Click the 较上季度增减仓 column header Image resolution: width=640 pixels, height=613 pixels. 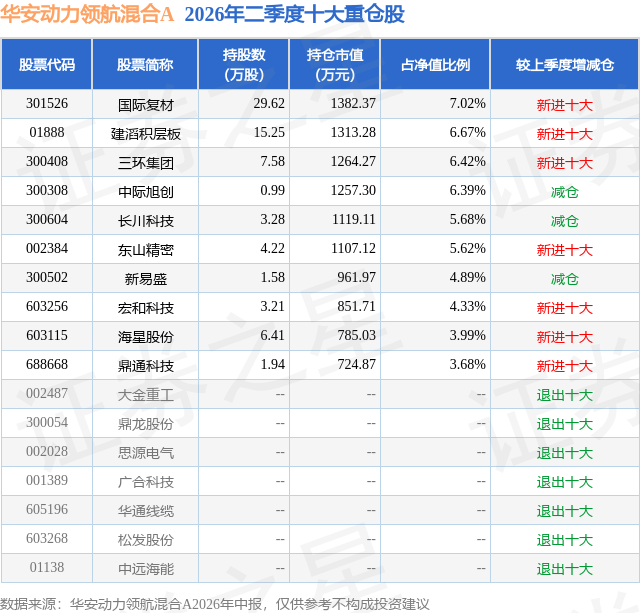[564, 64]
